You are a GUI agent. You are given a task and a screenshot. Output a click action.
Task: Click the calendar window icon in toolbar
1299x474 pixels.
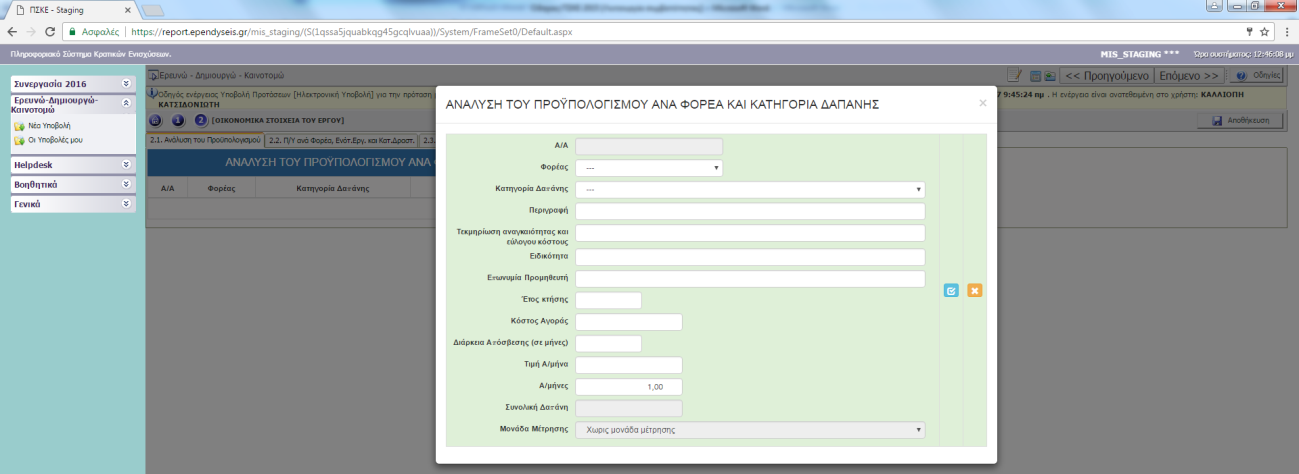(x=1035, y=75)
